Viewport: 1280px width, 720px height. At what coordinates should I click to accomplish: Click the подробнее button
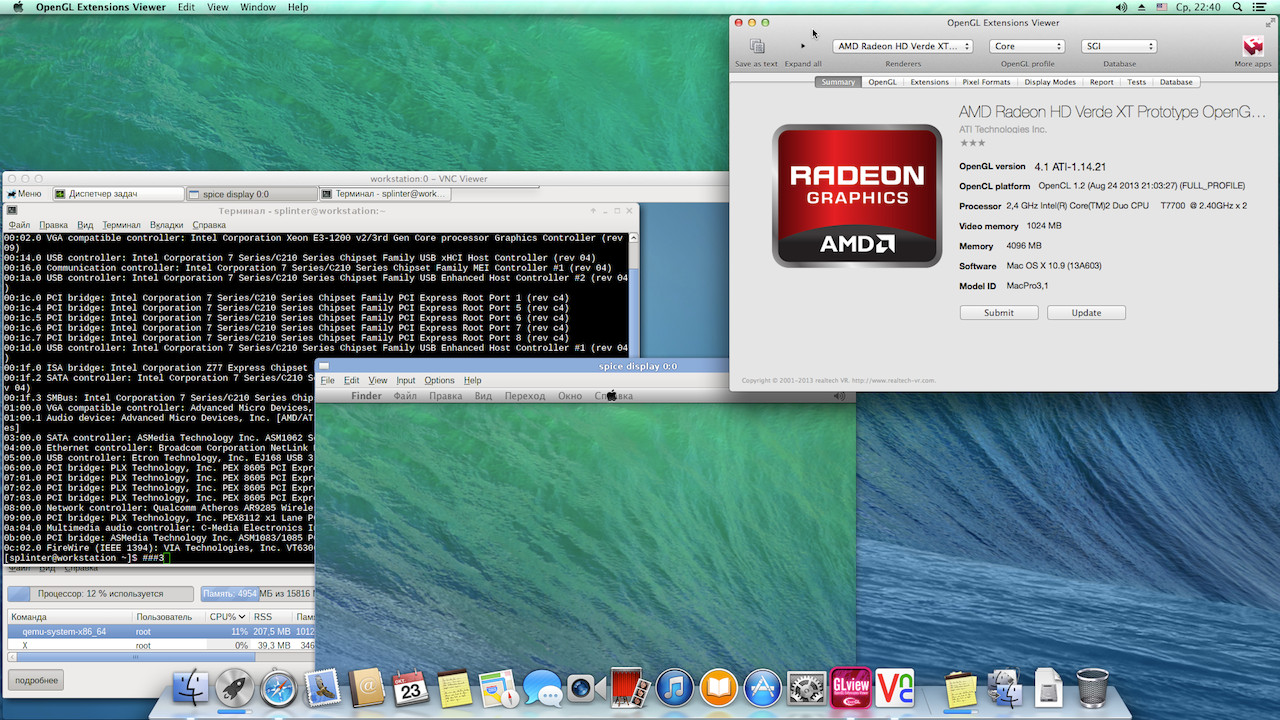(36, 680)
